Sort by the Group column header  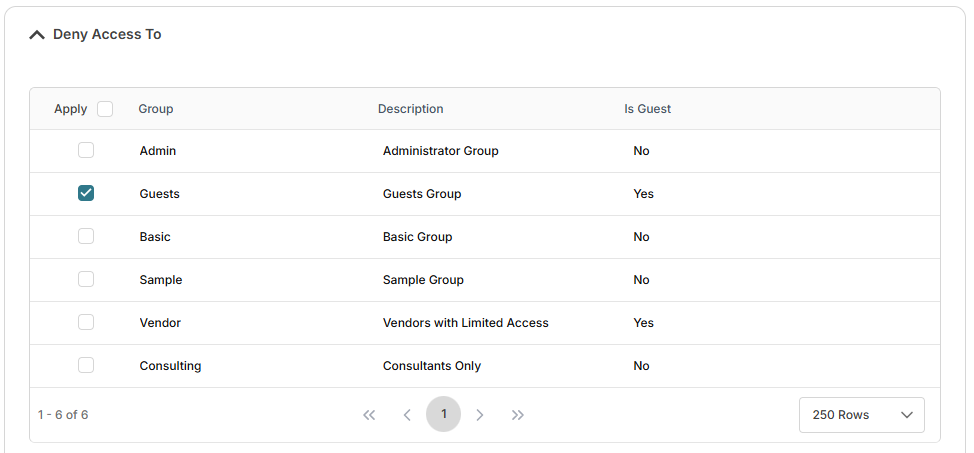156,109
